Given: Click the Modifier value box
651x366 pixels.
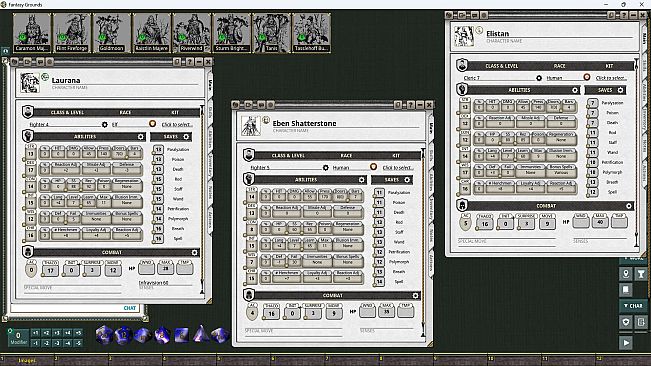Looking at the screenshot, I should click(x=18, y=337).
